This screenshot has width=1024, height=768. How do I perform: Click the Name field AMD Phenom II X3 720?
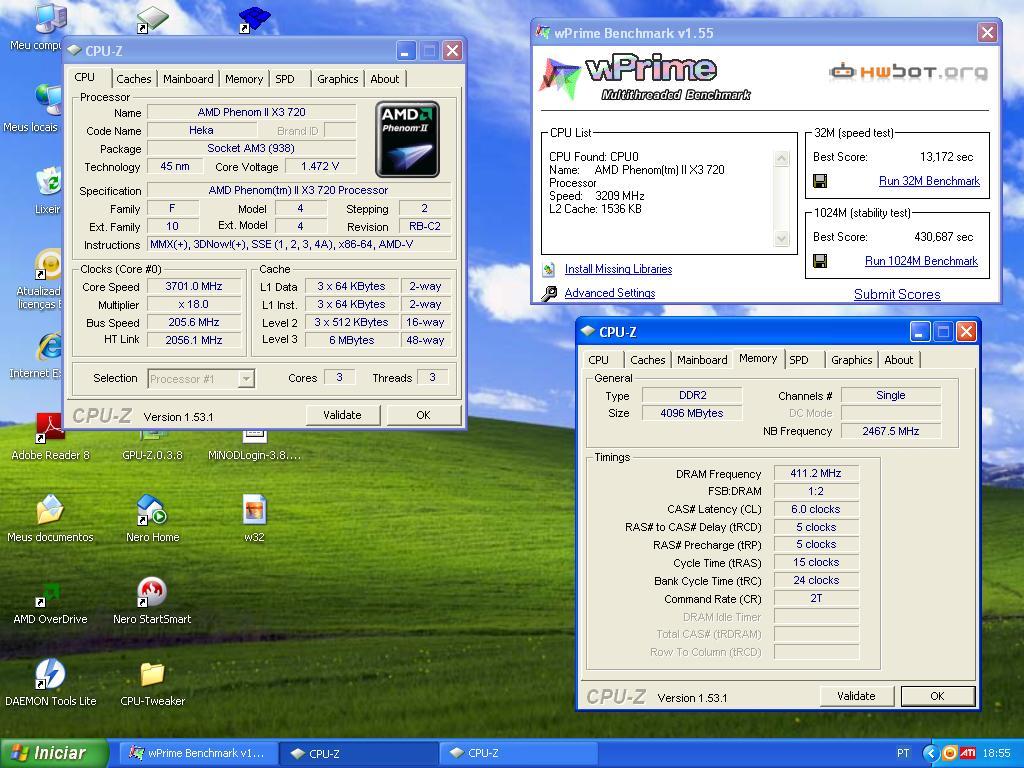(251, 112)
